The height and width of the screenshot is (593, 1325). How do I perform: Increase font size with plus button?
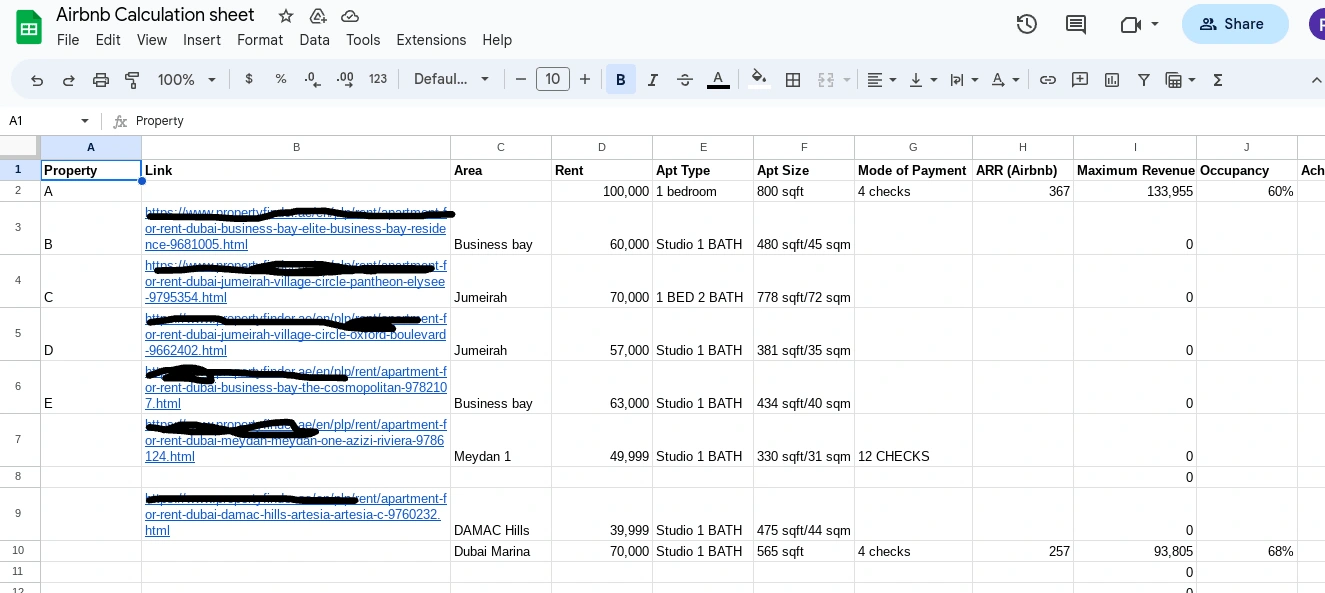coord(585,79)
